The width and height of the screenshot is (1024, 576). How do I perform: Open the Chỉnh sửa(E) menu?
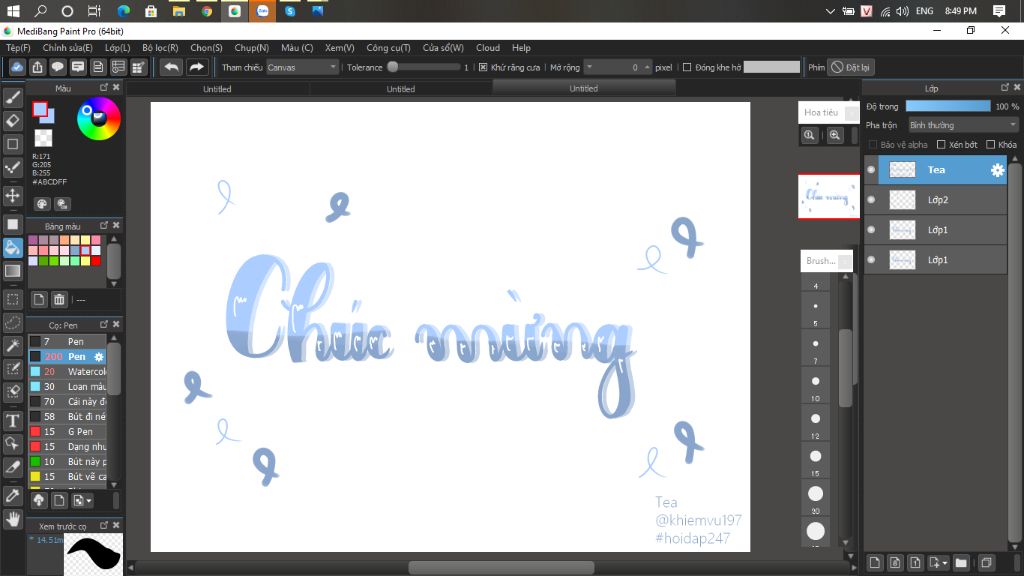pos(67,48)
